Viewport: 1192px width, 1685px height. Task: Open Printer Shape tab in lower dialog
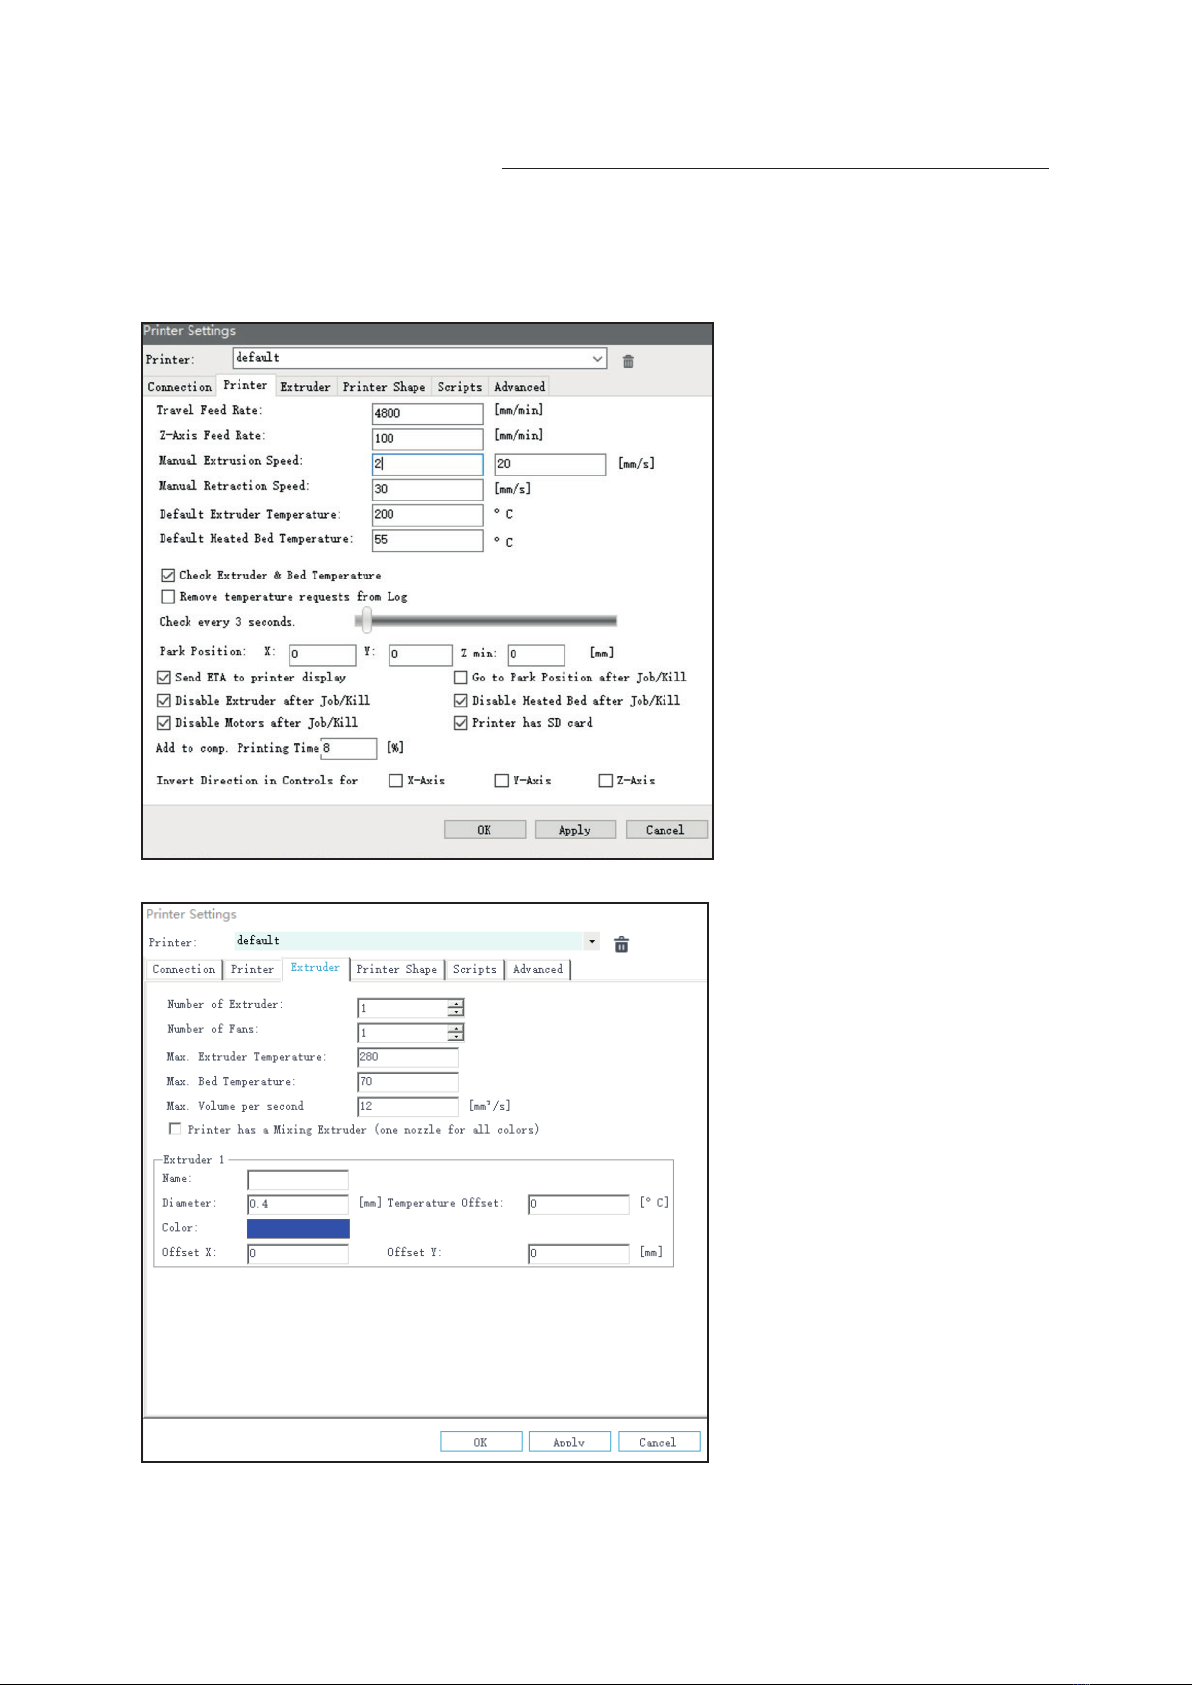397,970
